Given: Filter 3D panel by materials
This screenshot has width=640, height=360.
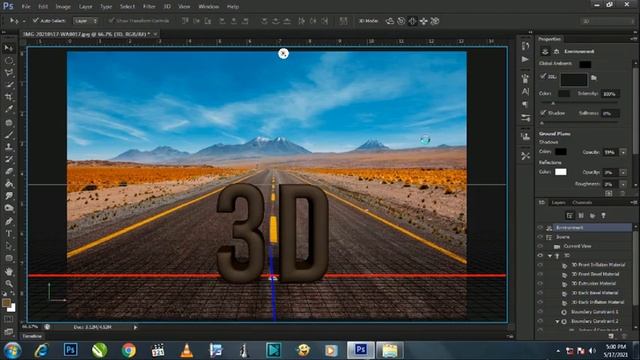Looking at the screenshot, I should 592,216.
